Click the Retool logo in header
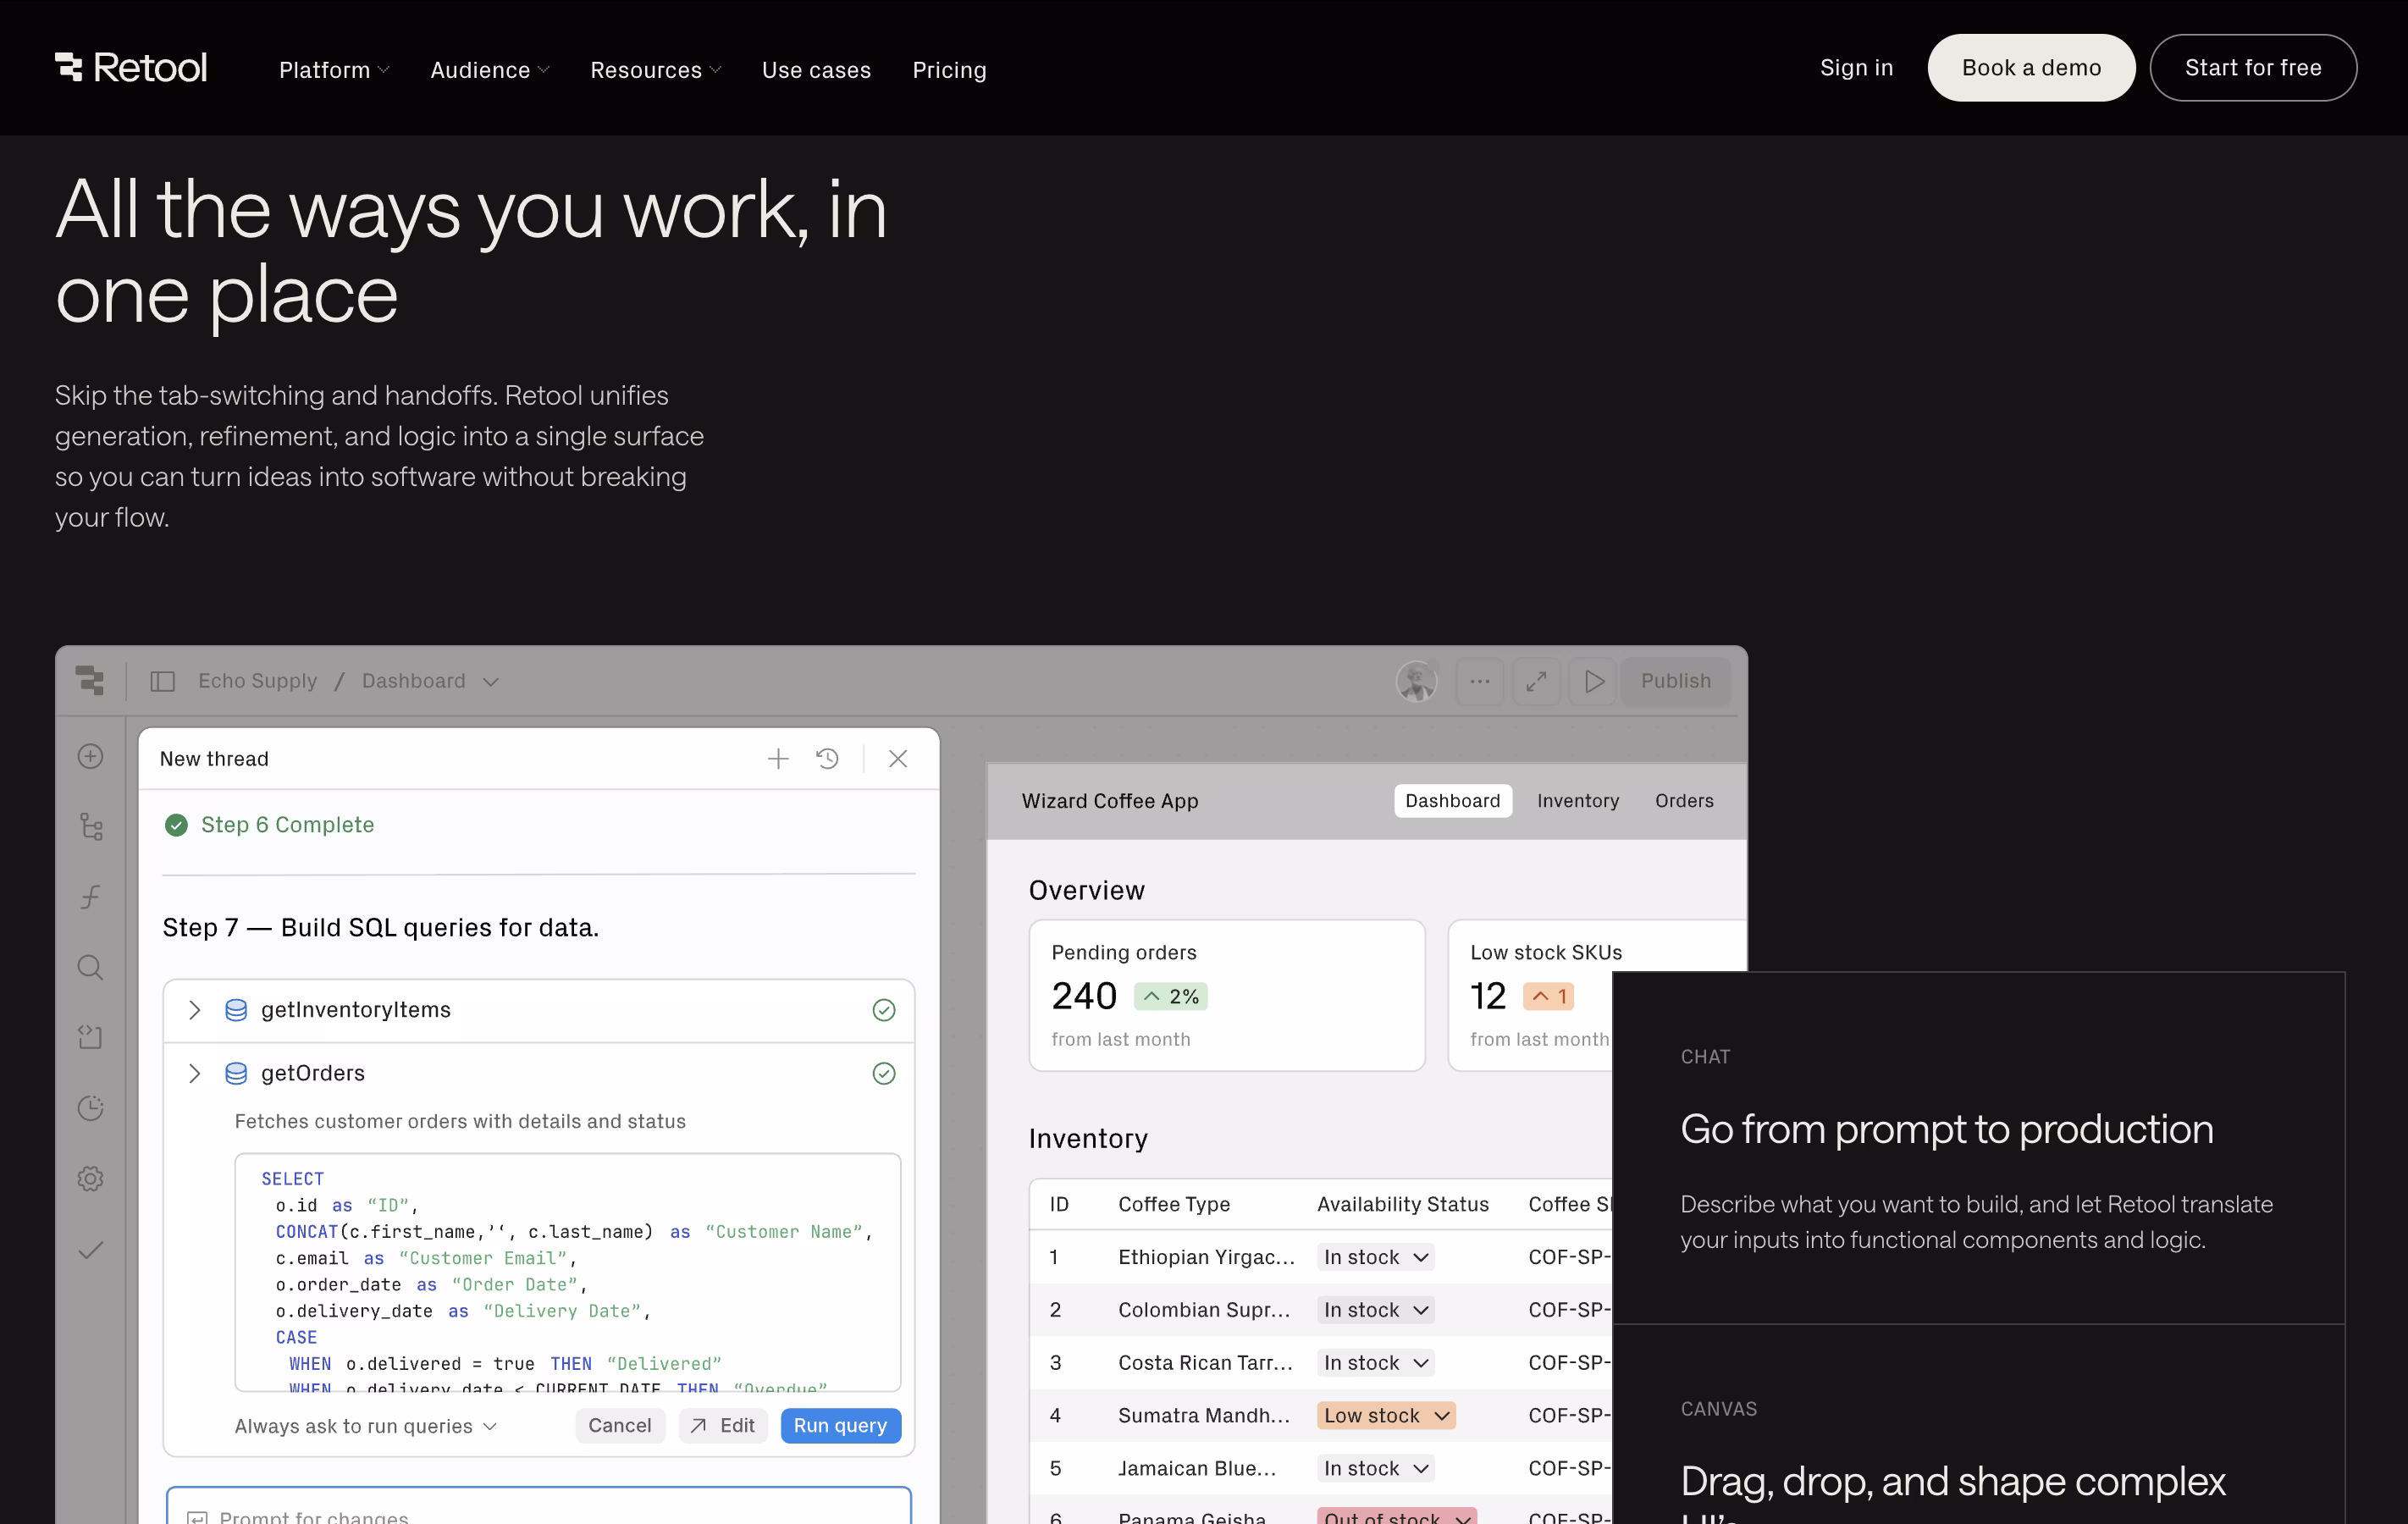Viewport: 2408px width, 1524px height. pyautogui.click(x=131, y=68)
